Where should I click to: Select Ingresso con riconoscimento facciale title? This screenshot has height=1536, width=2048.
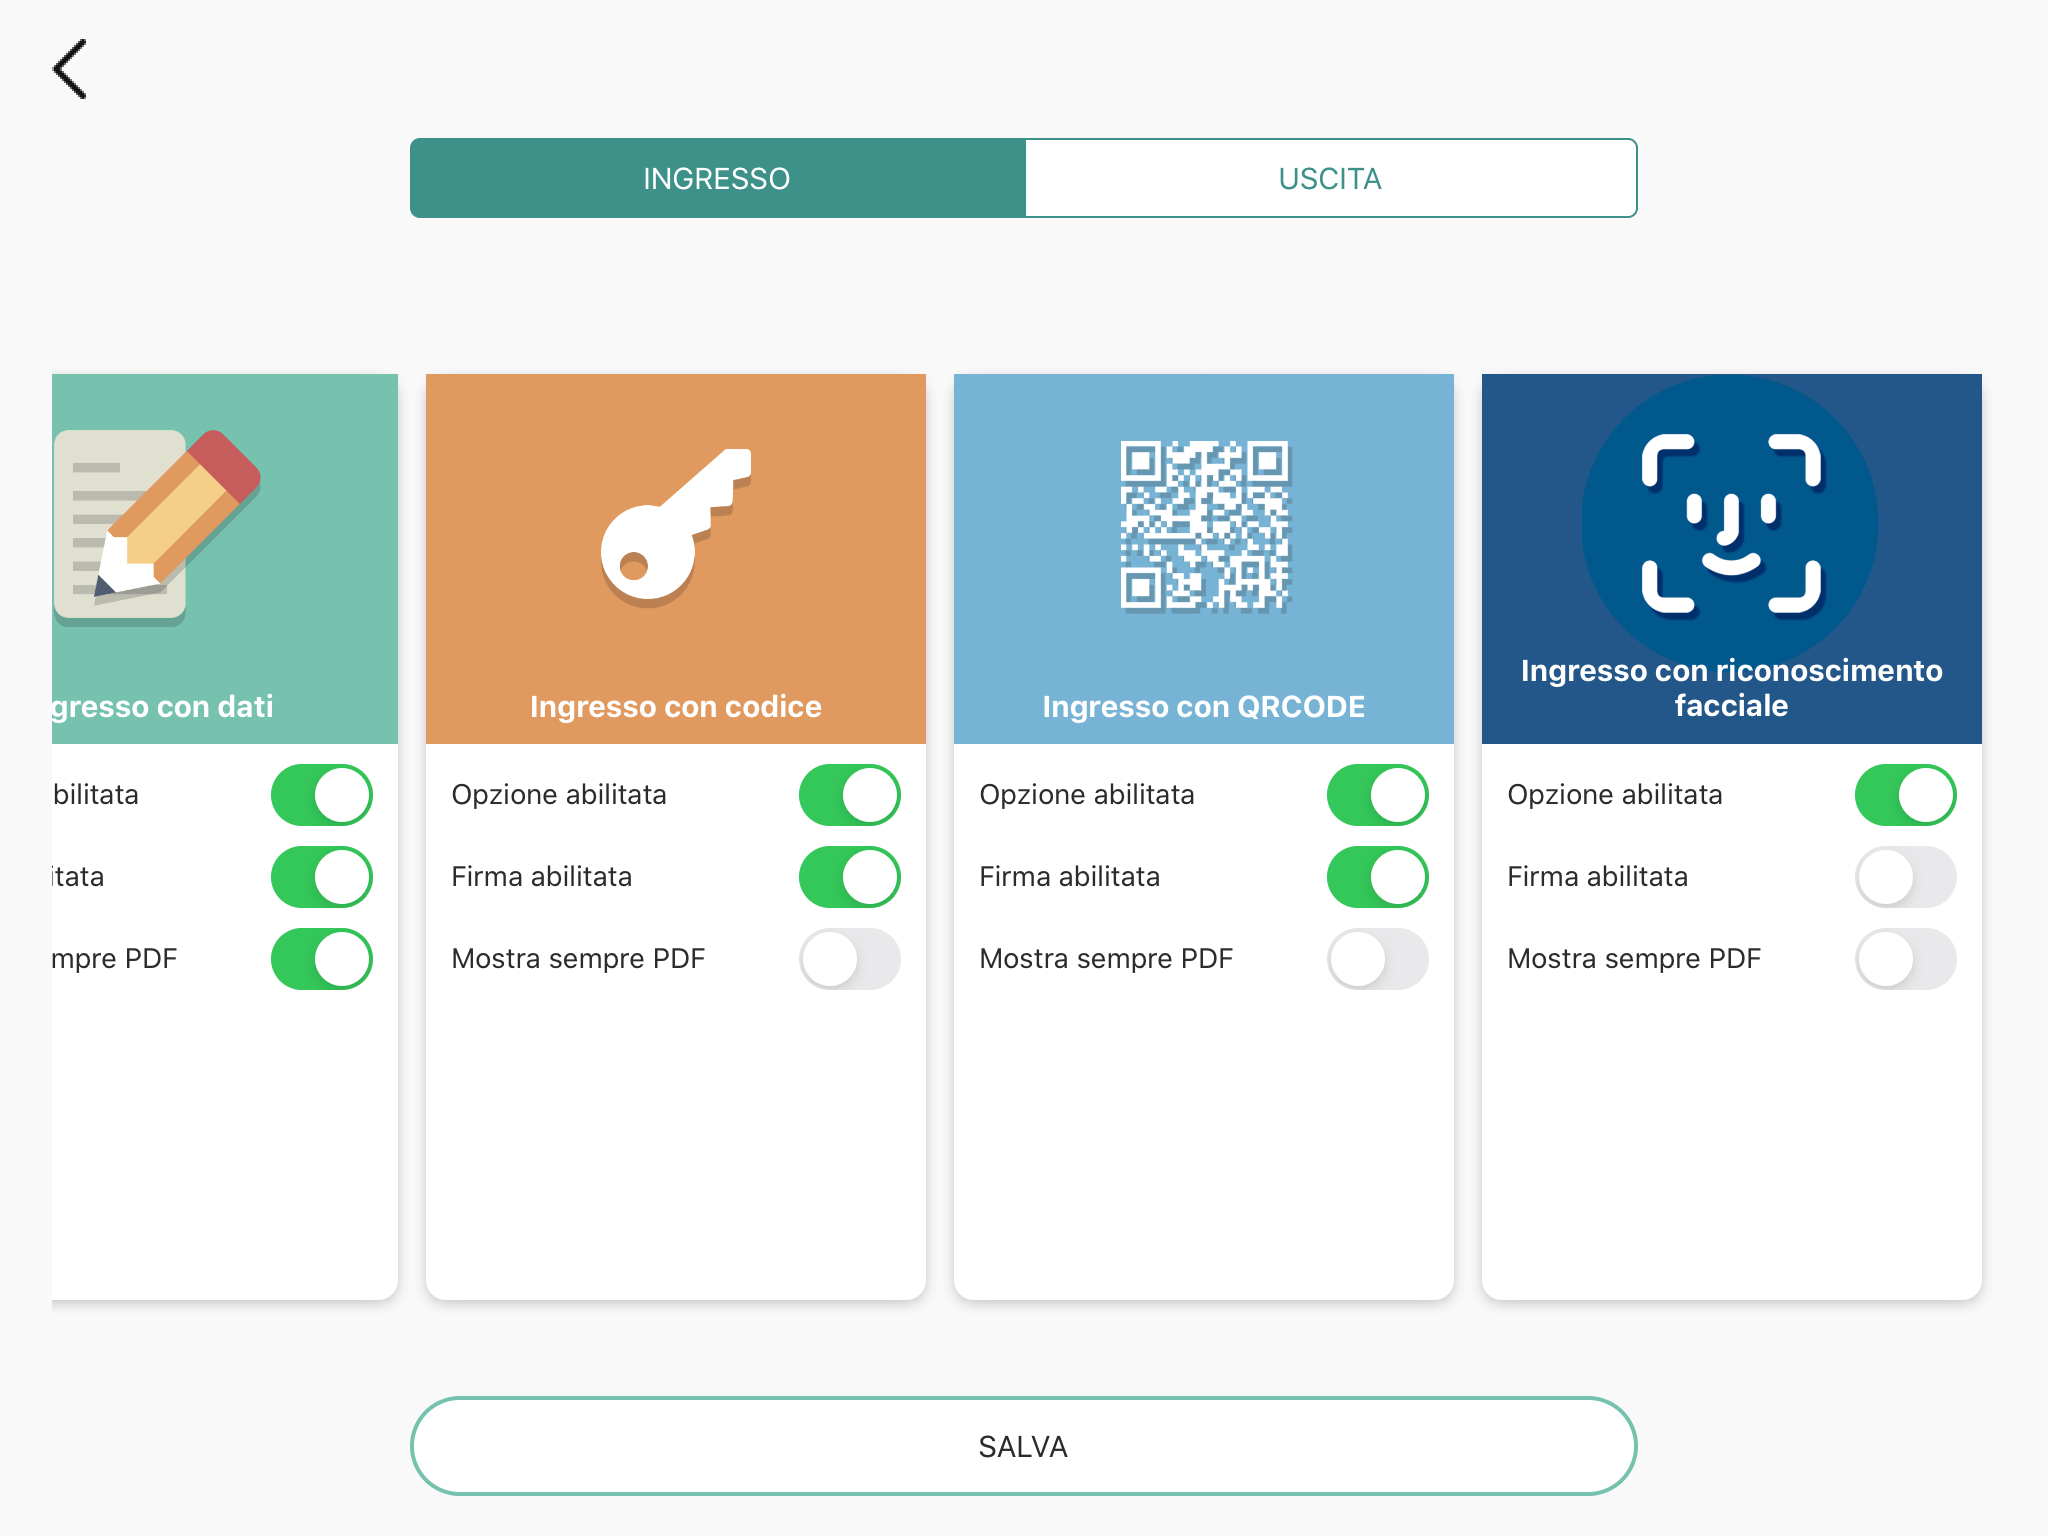pyautogui.click(x=1732, y=688)
